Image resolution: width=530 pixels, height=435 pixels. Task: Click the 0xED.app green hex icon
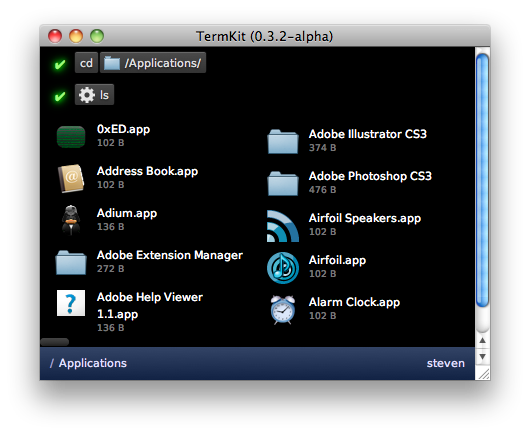71,137
